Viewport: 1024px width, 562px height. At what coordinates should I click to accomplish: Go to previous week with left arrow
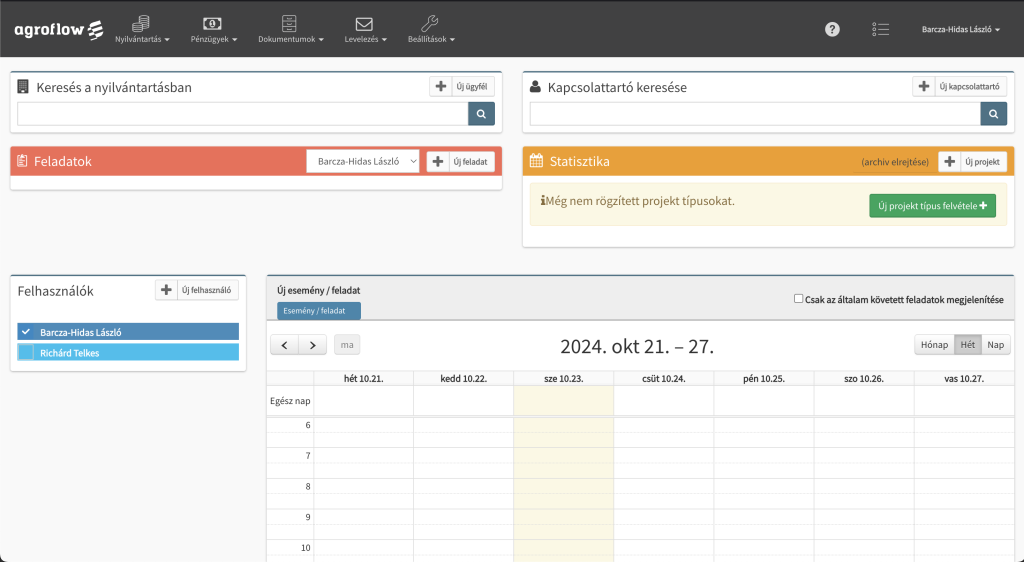click(285, 345)
